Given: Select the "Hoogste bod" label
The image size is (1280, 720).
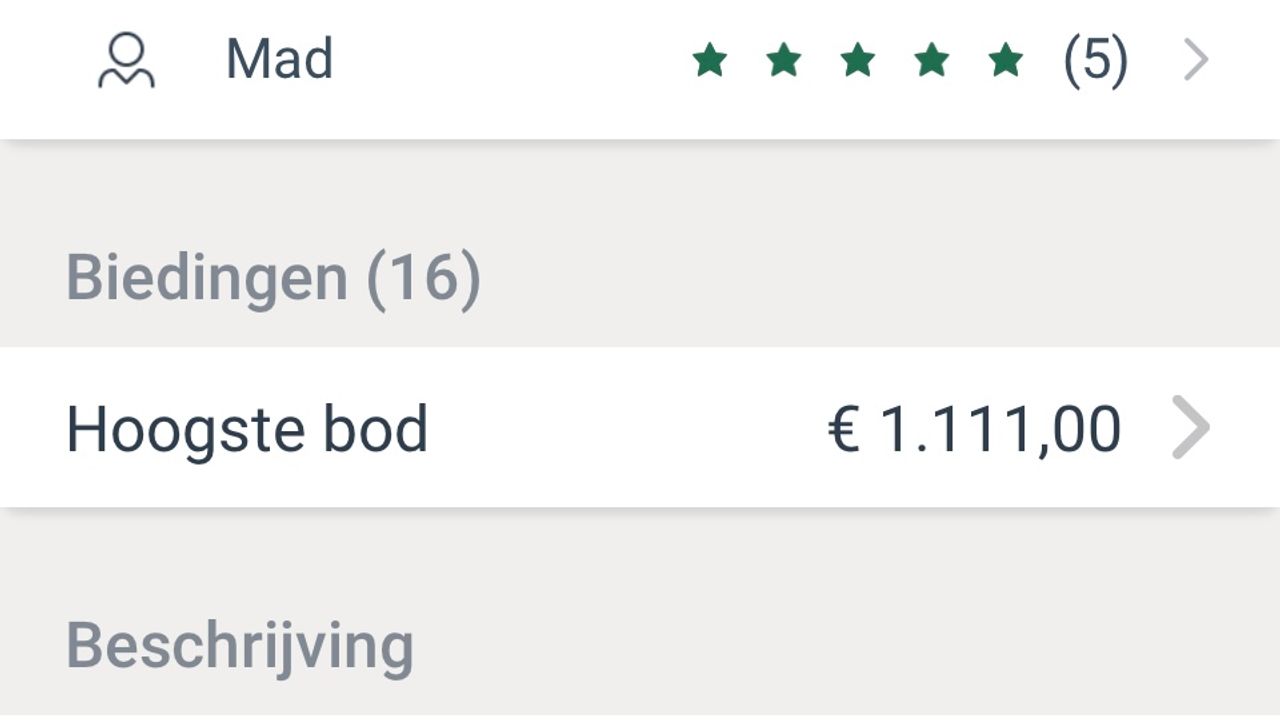Looking at the screenshot, I should point(247,429).
